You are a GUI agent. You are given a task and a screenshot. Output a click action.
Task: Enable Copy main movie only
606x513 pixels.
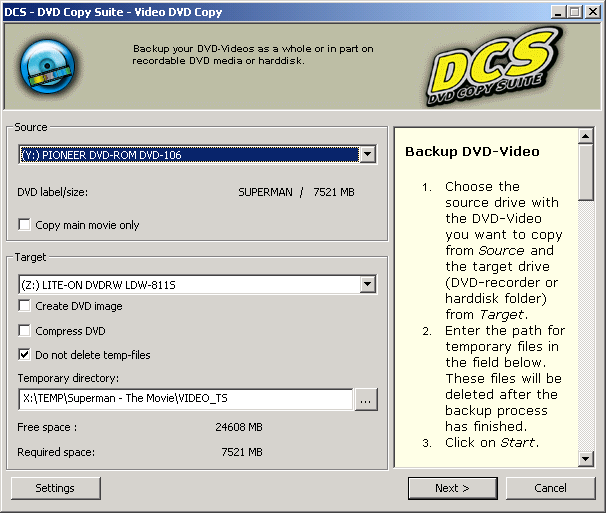[x=26, y=225]
